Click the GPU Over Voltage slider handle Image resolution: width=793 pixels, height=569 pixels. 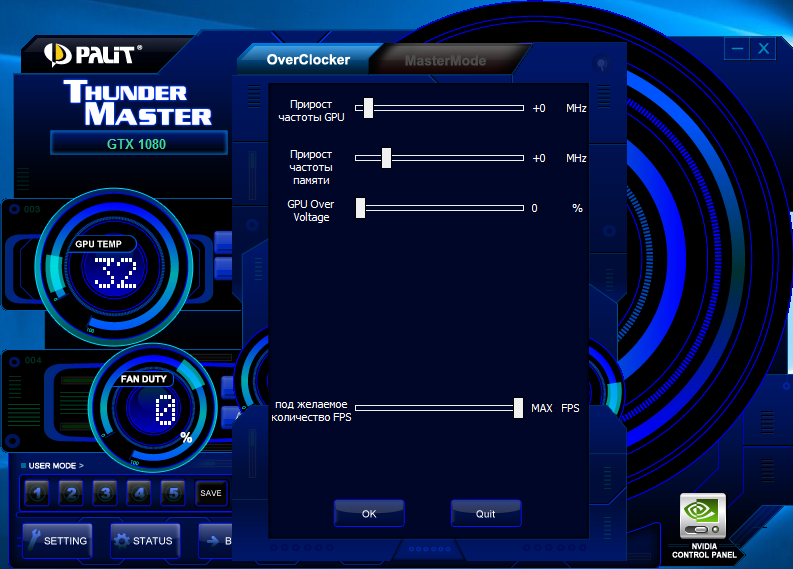[x=361, y=208]
